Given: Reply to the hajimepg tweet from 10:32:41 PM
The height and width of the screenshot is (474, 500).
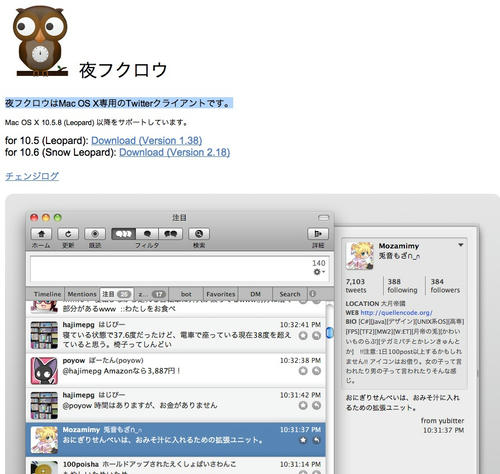Looking at the screenshot, I should point(316,336).
